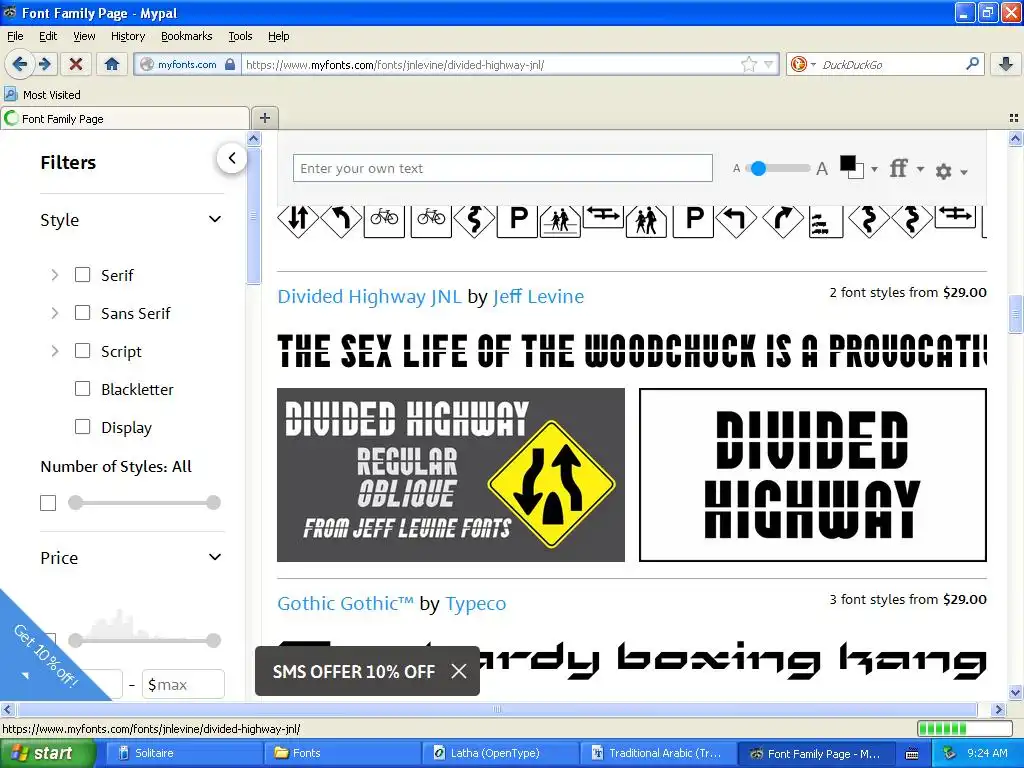Open the Edit menu
This screenshot has width=1024, height=768.
coord(48,36)
